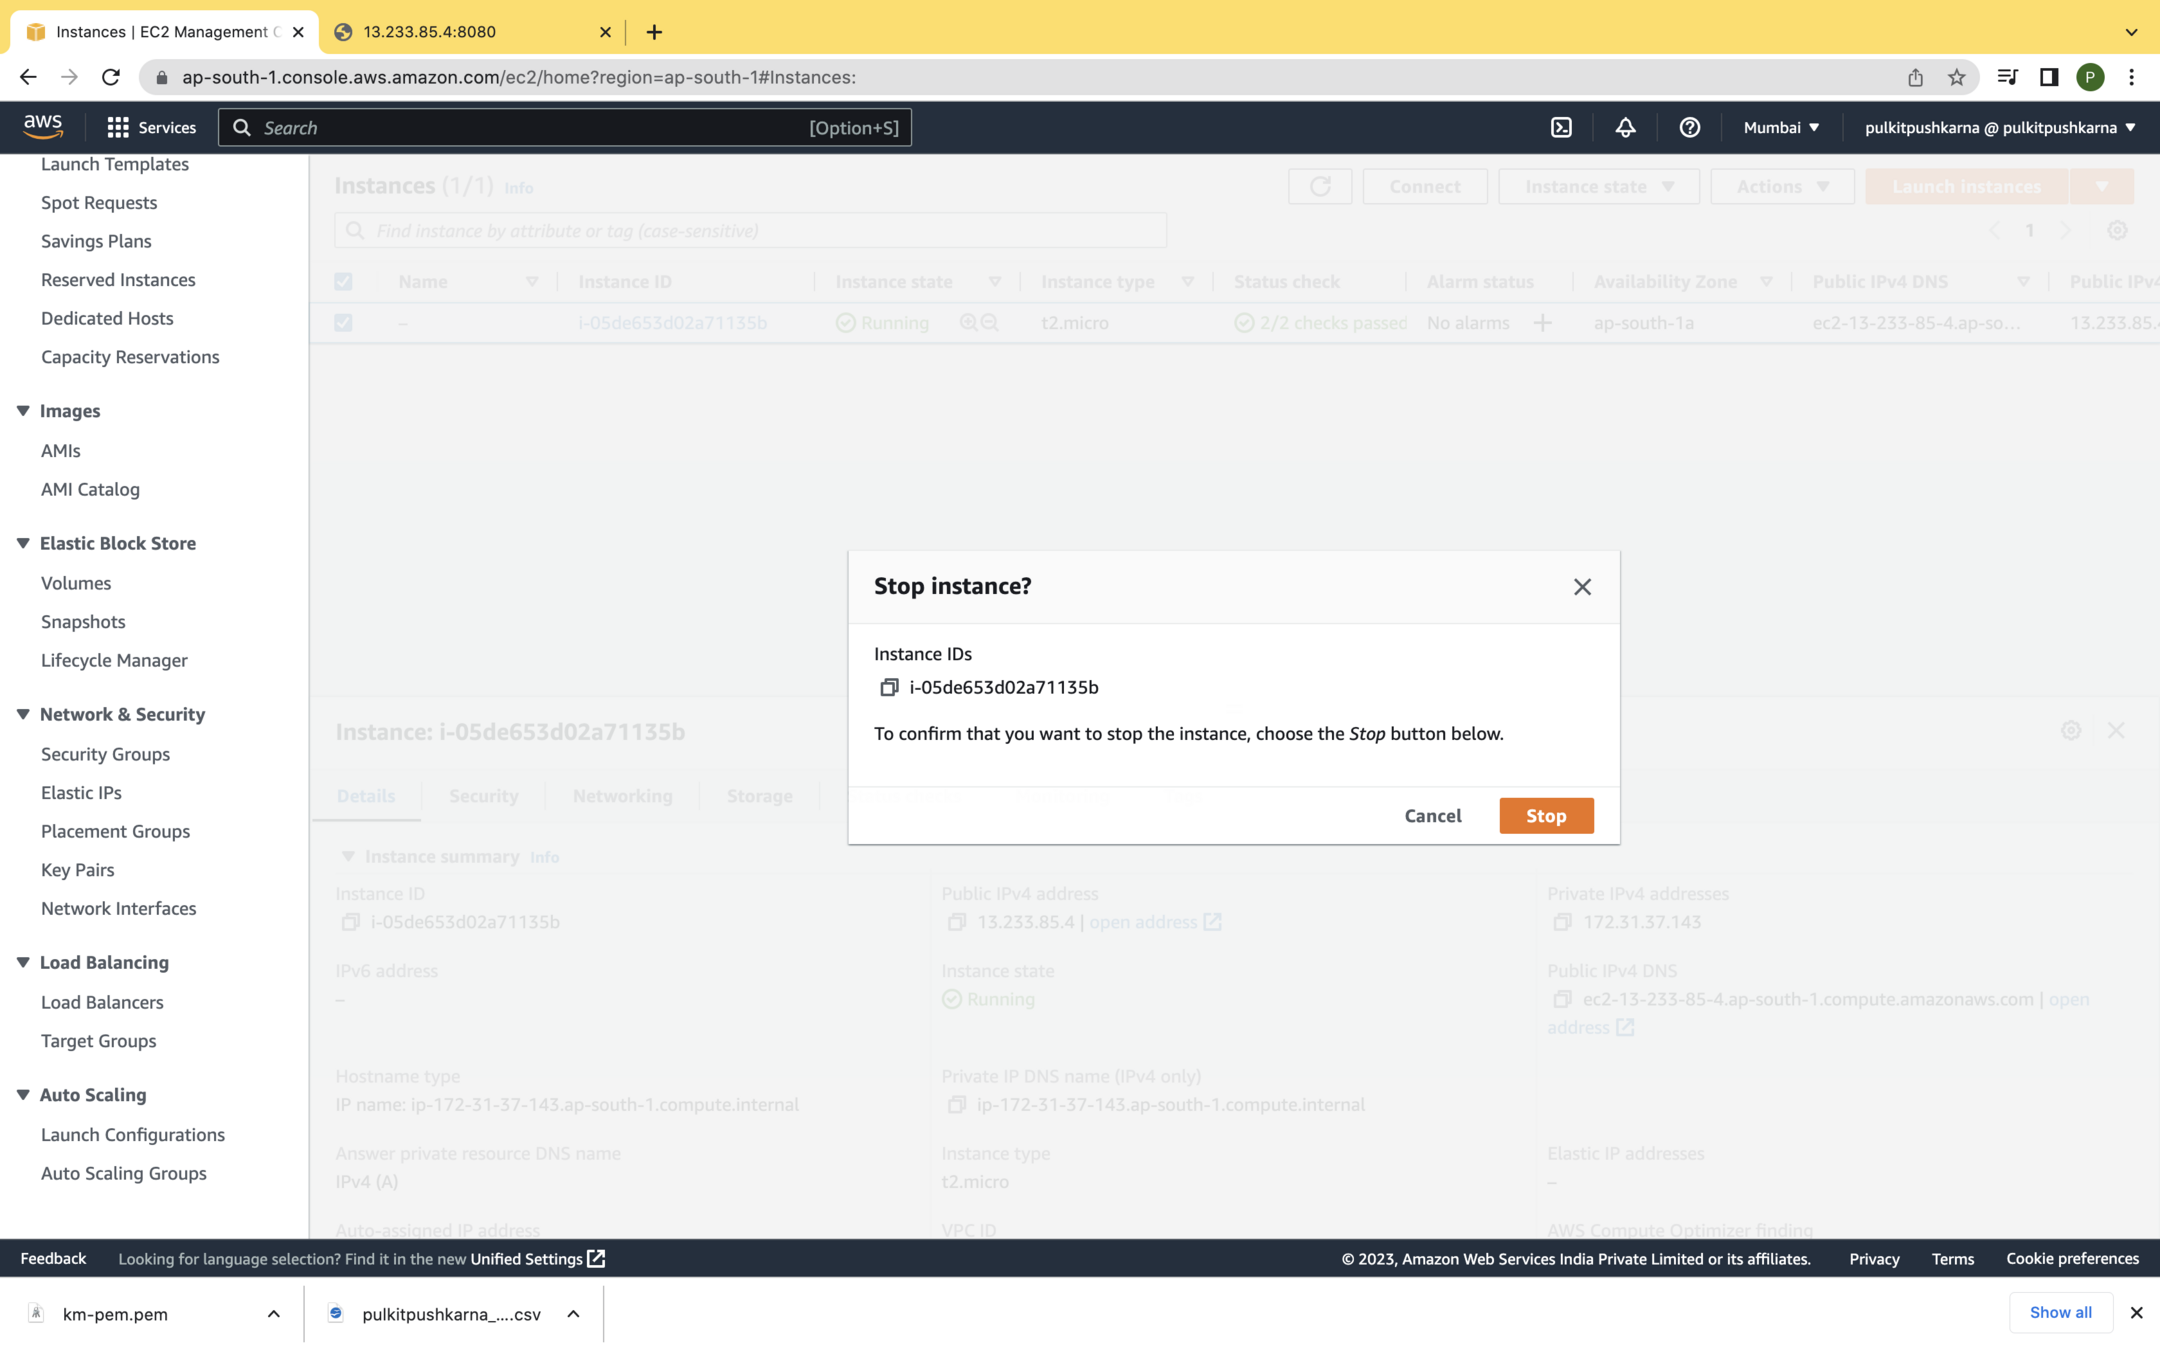Copy the instance ID in the dialog

click(888, 687)
